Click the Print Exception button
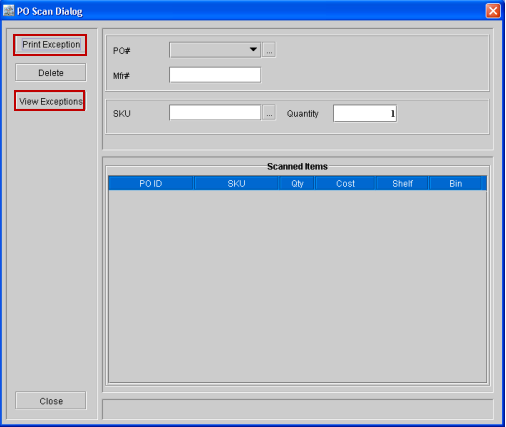Screen dimensions: 506x427 (50, 45)
